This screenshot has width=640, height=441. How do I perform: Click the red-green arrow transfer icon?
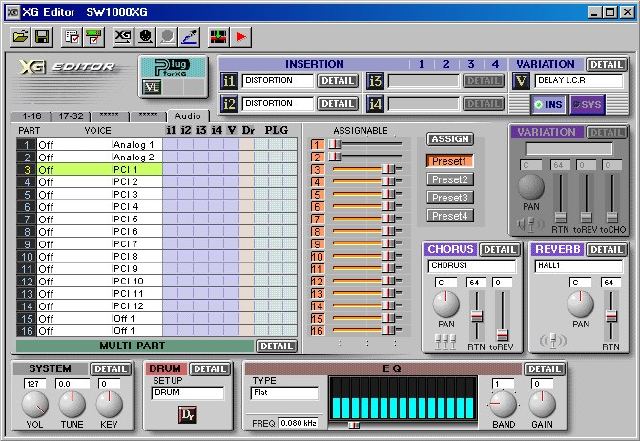pyautogui.click(x=219, y=37)
